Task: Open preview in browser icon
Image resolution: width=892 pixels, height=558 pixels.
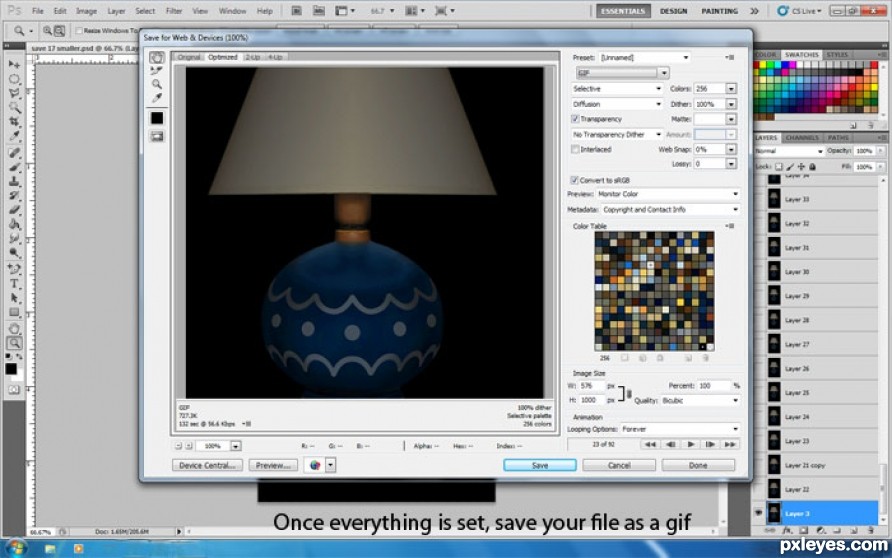Action: [315, 465]
